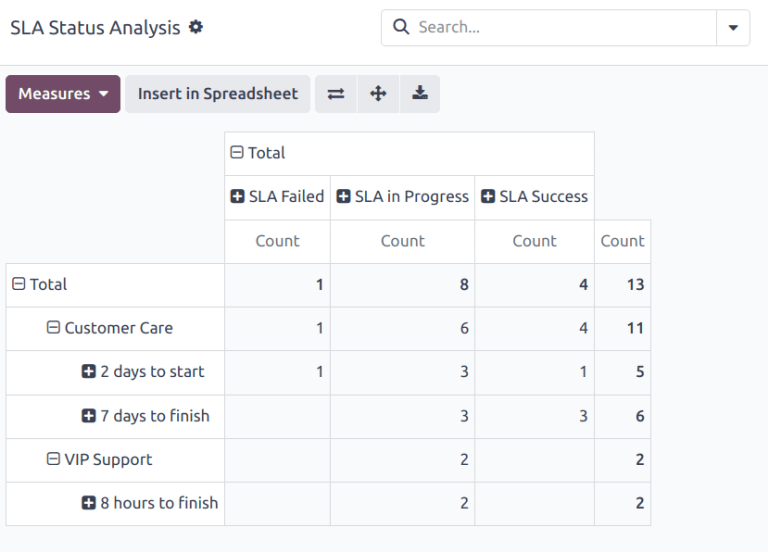Click the Flip axis icon
This screenshot has width=768, height=552.
tap(336, 94)
